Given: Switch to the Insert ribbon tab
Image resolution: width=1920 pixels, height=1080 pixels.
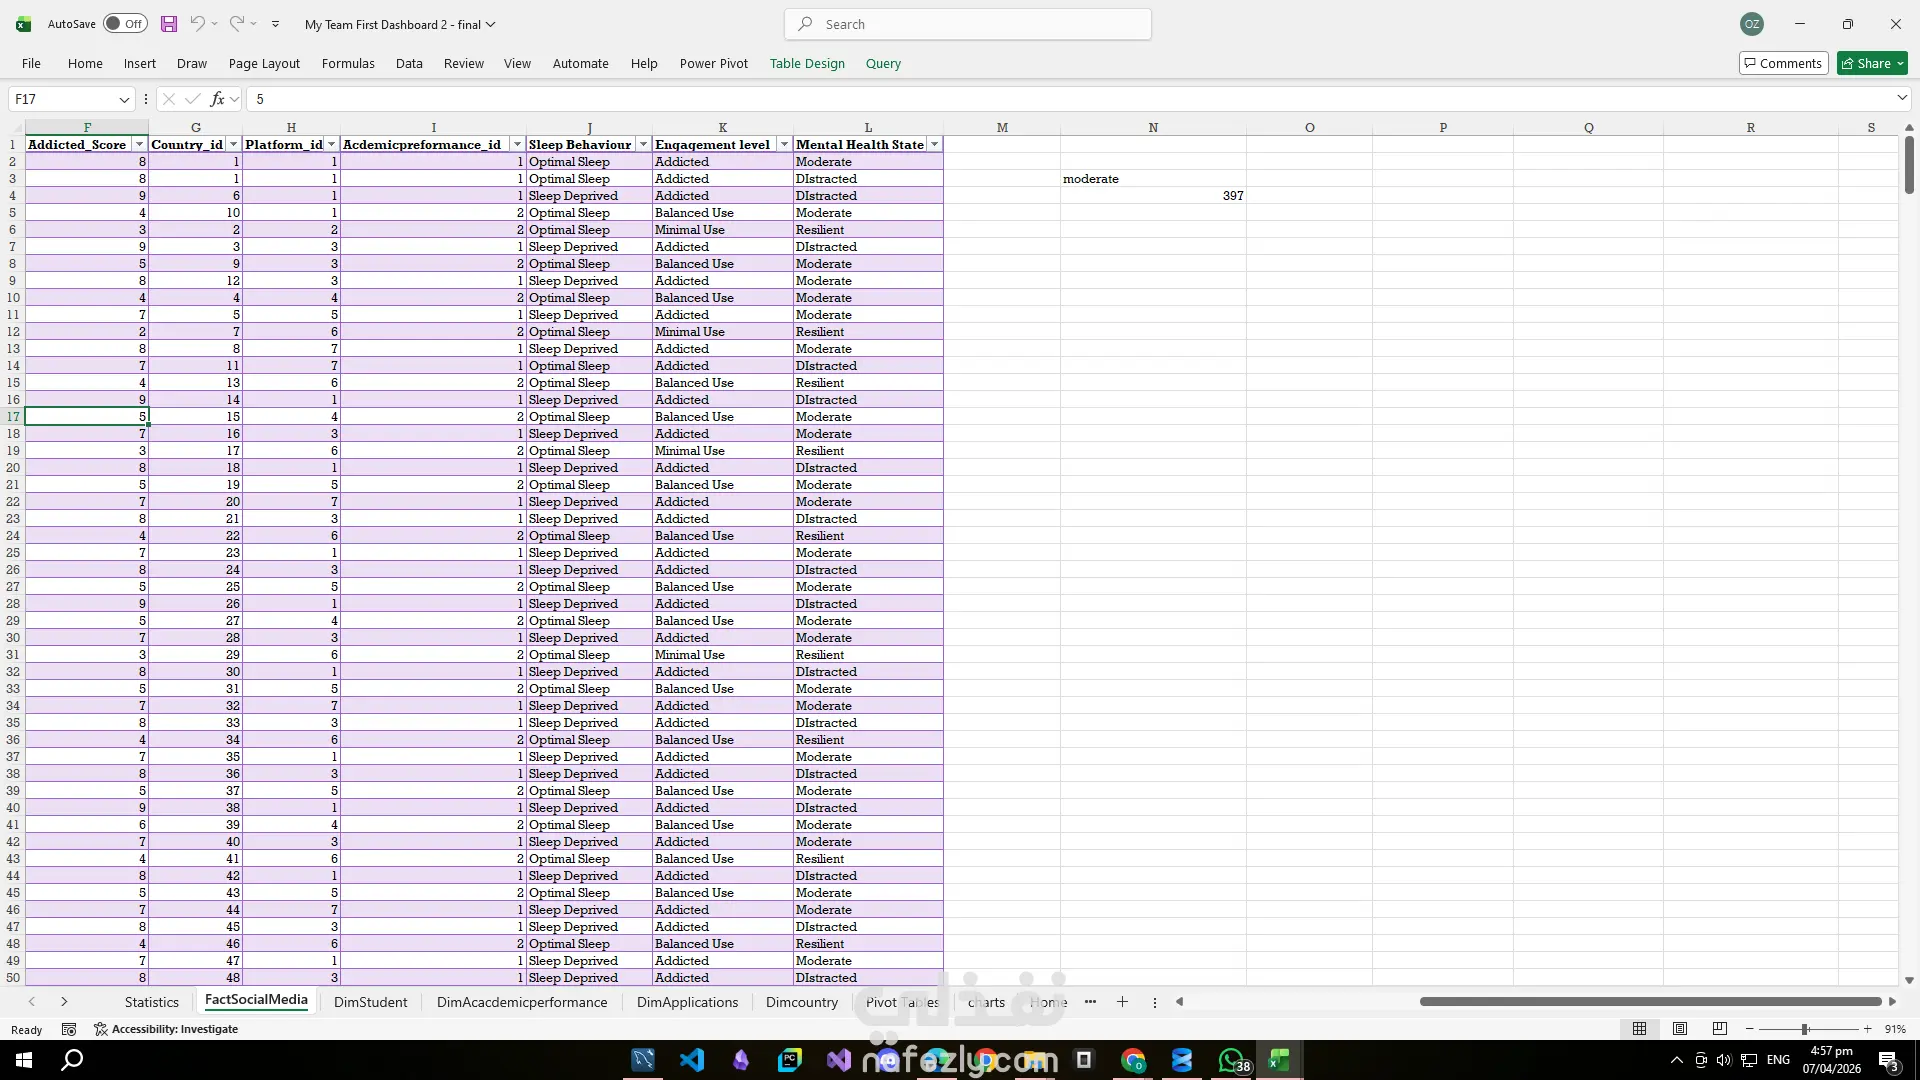Looking at the screenshot, I should coord(139,63).
